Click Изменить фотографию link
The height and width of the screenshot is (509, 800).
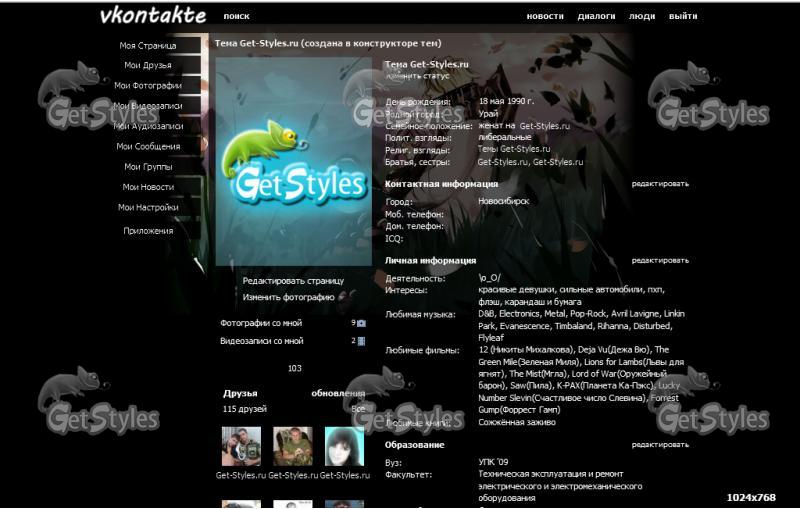[288, 297]
